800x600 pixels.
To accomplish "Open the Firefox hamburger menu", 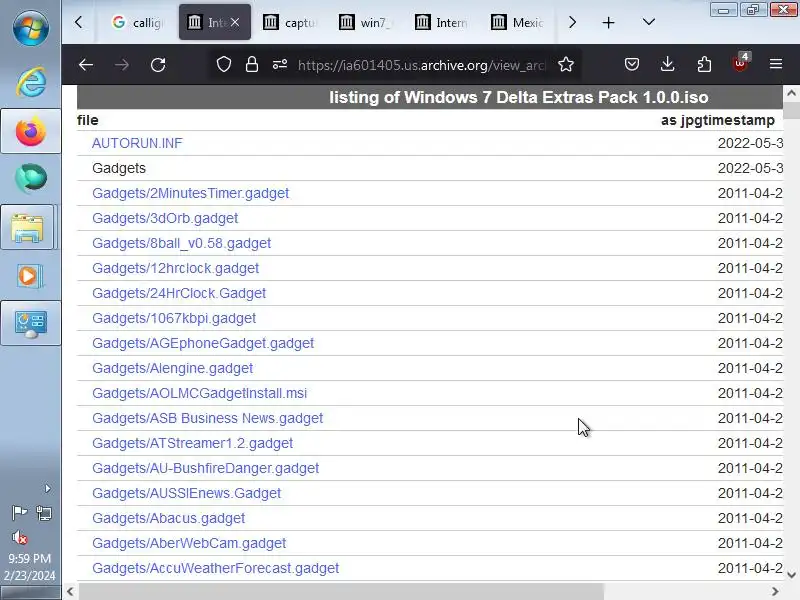I will (x=776, y=64).
